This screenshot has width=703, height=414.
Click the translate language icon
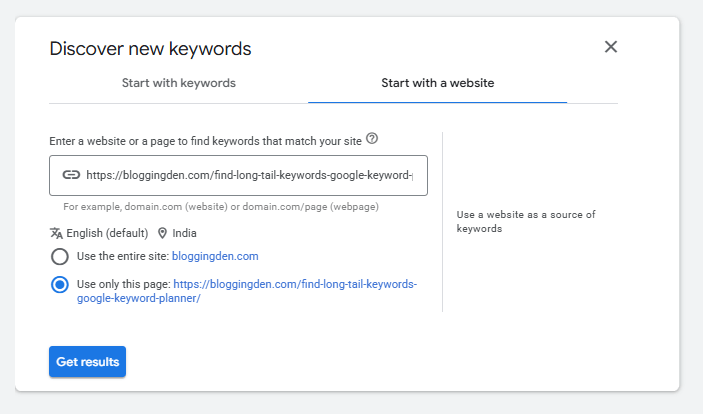56,233
